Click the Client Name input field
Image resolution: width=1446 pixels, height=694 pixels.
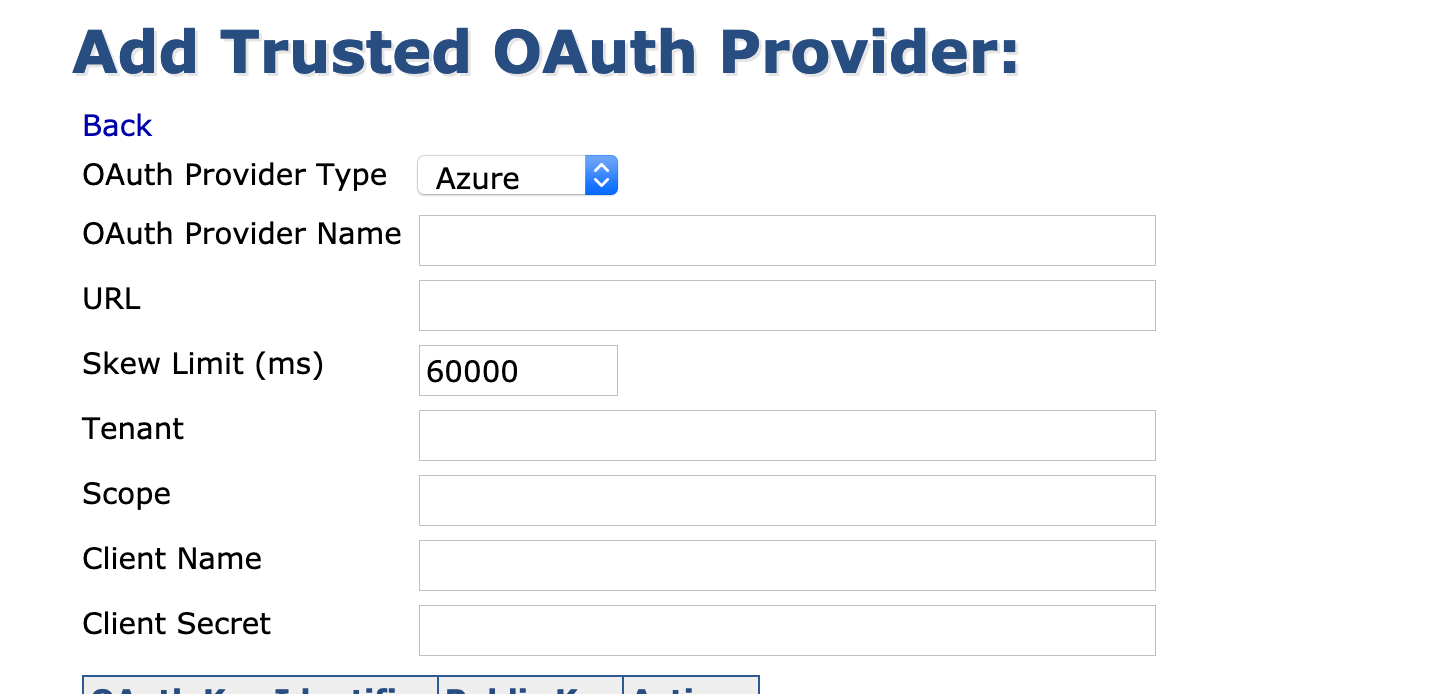786,566
